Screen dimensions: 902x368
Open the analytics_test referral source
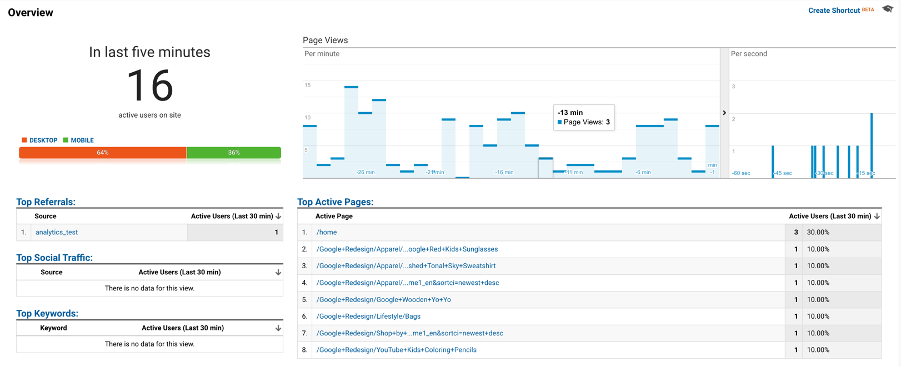click(56, 232)
